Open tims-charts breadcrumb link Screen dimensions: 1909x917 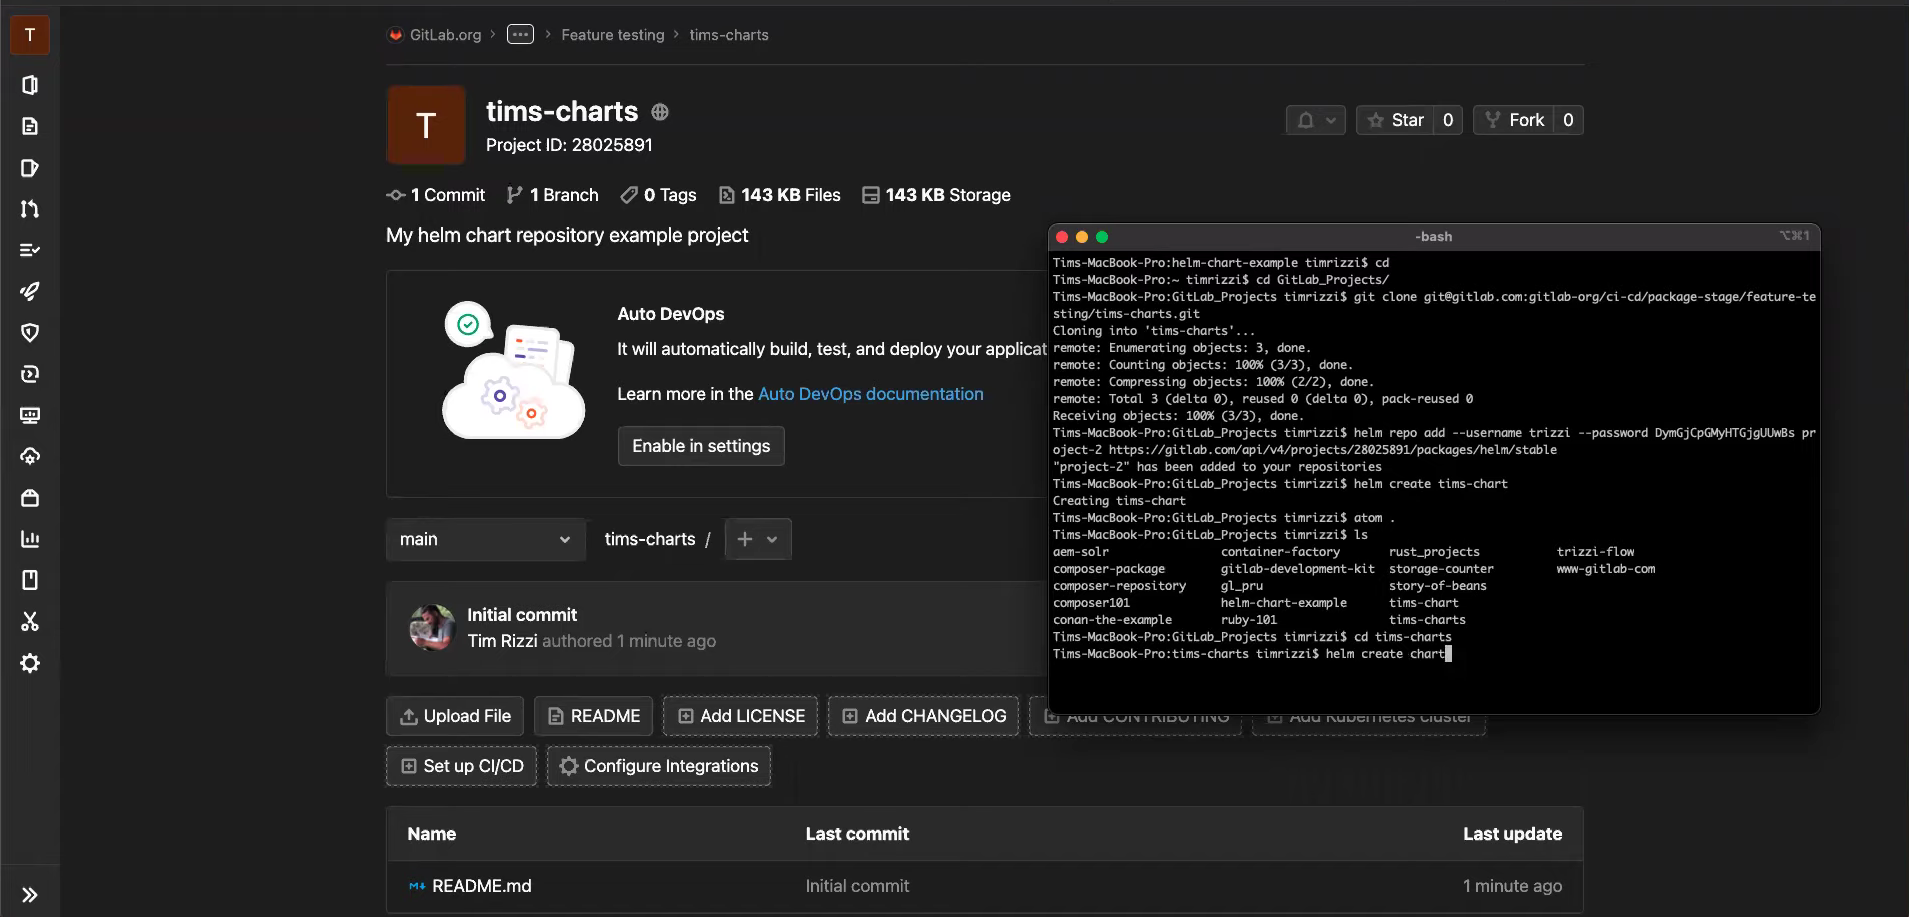pos(729,35)
